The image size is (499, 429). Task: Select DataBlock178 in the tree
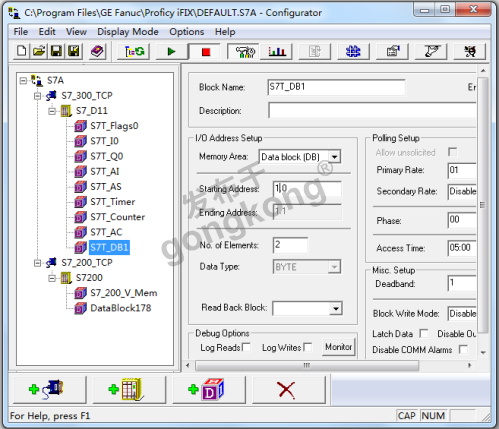[x=121, y=308]
